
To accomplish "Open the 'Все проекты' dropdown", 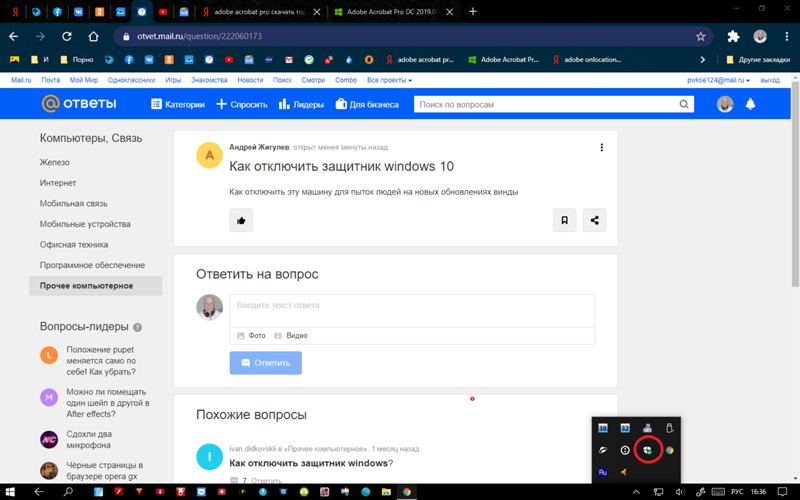I will tap(389, 80).
